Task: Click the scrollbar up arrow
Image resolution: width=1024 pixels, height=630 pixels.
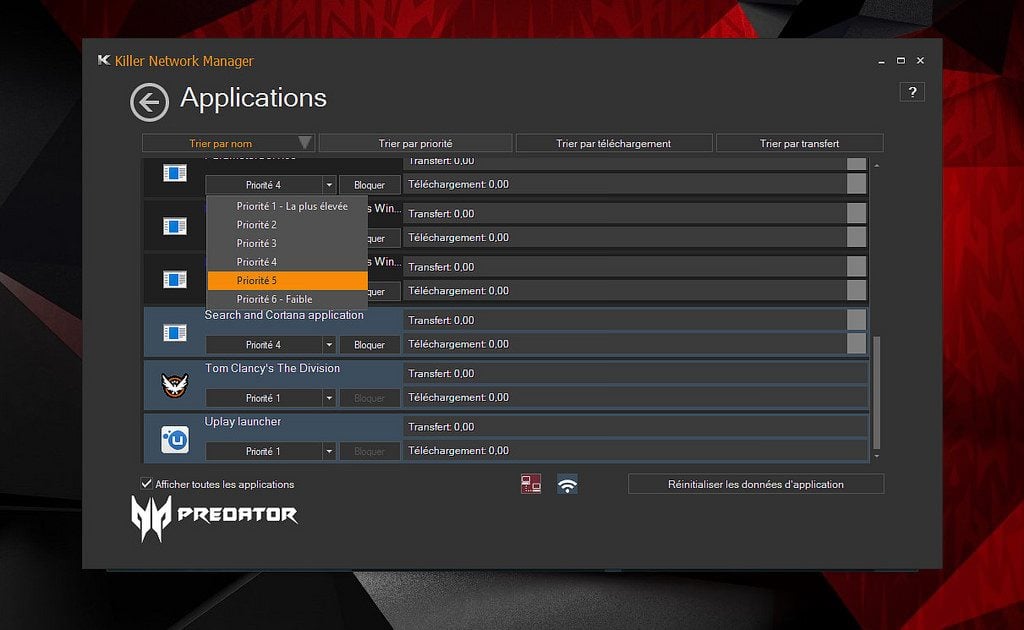Action: (876, 166)
